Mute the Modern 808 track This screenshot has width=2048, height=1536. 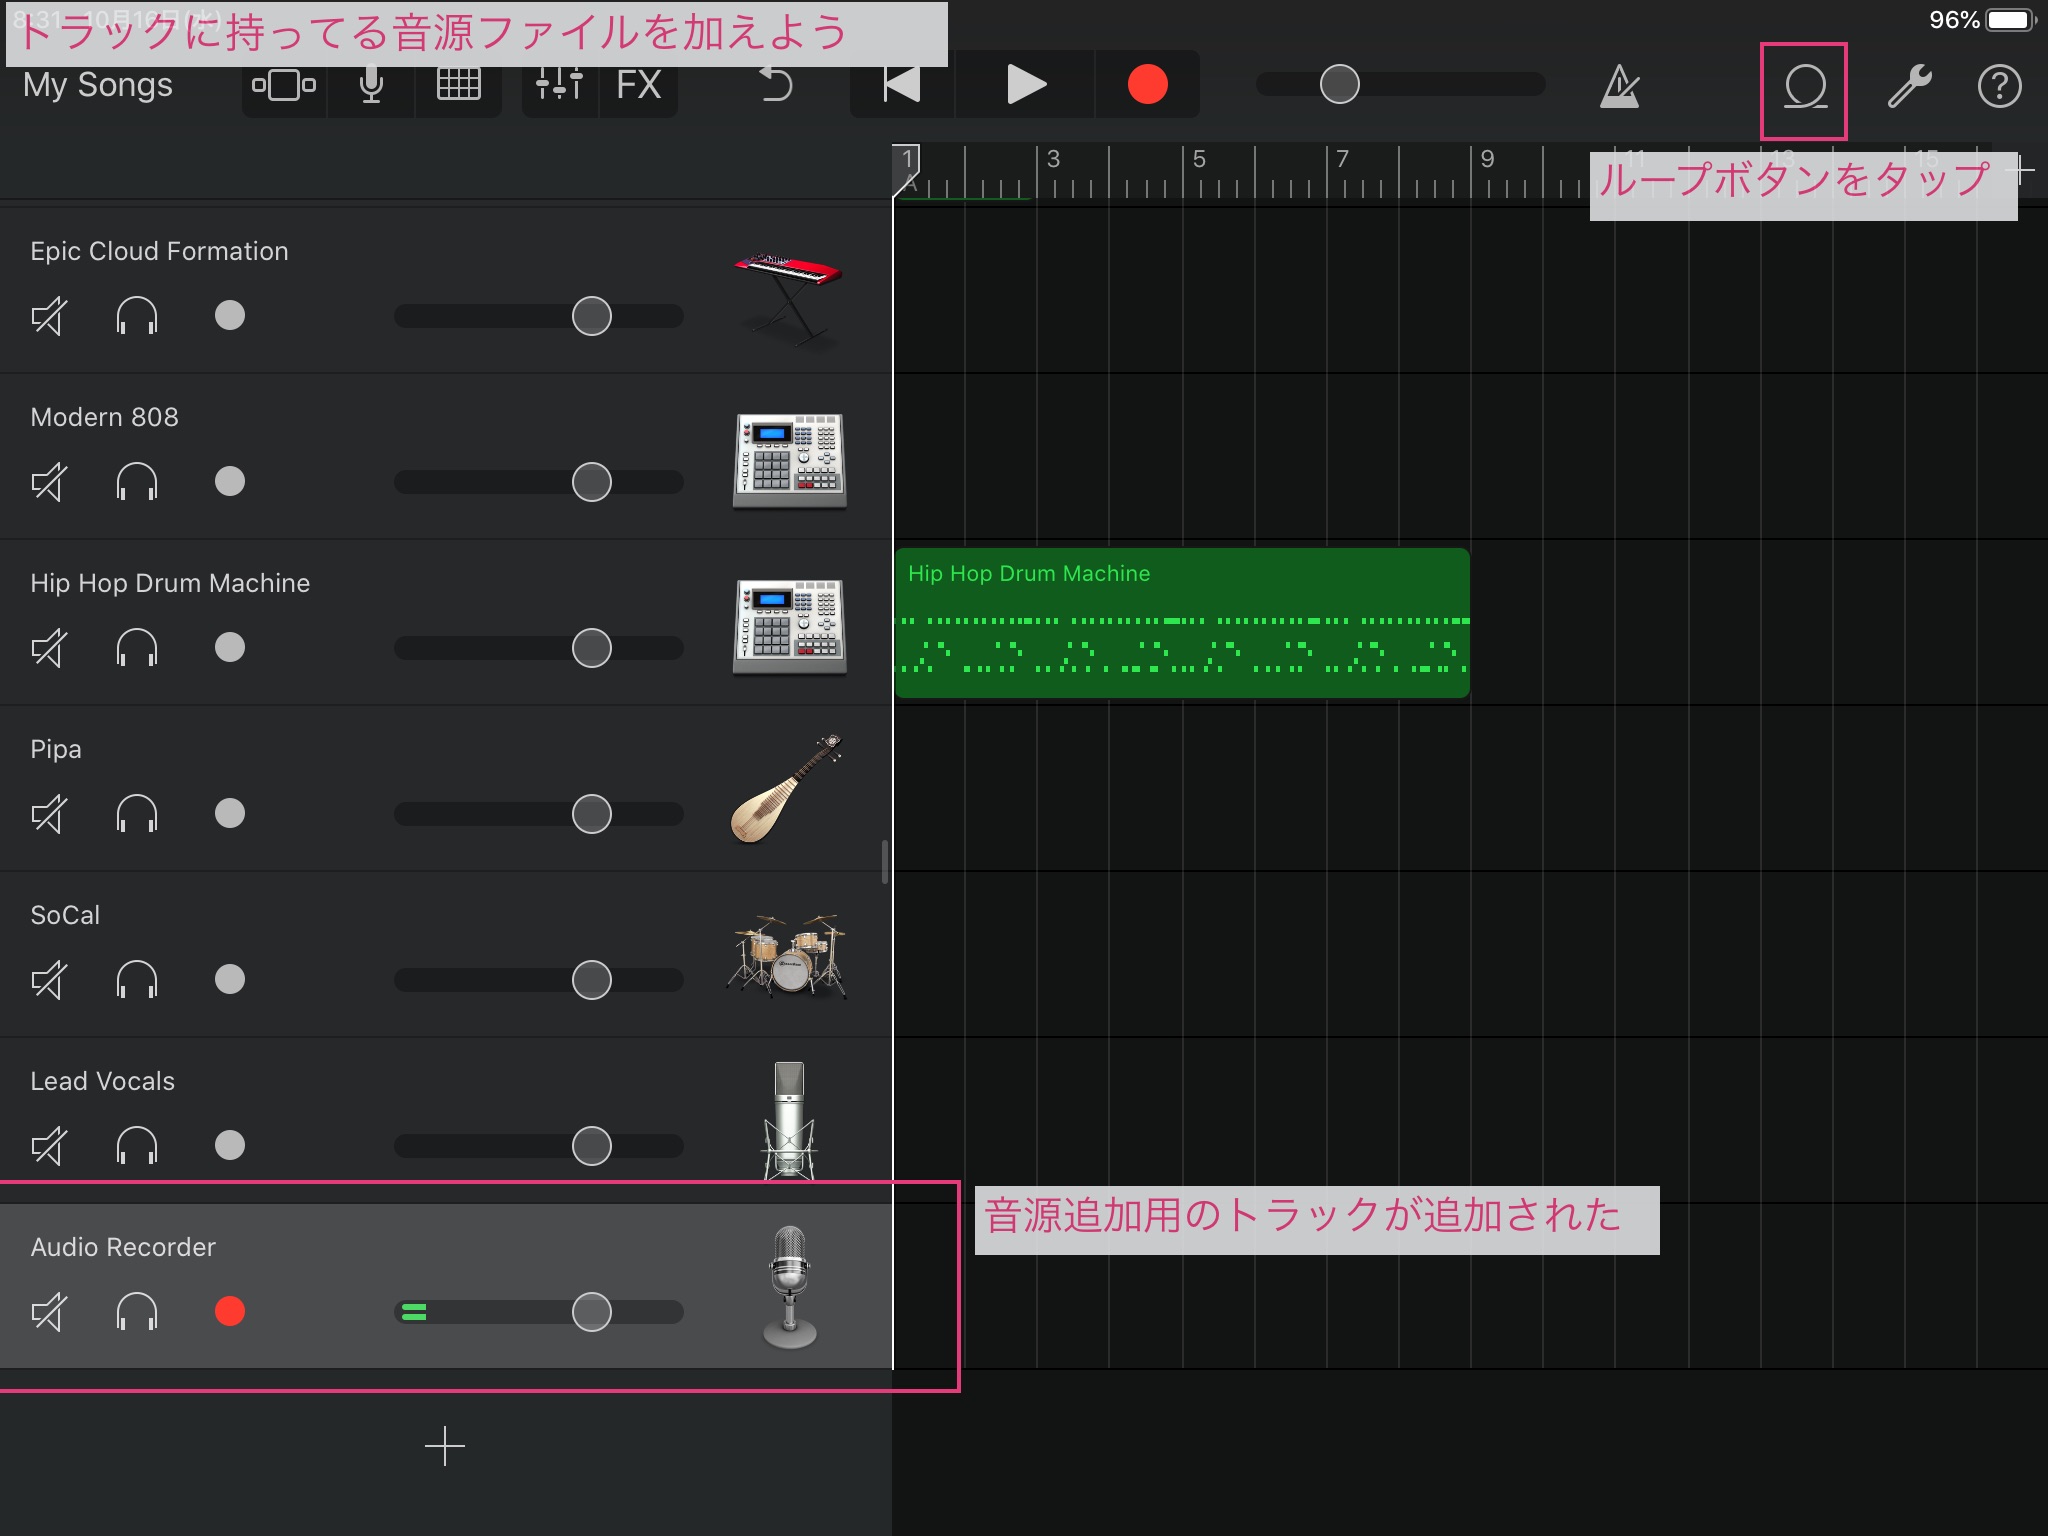(49, 482)
